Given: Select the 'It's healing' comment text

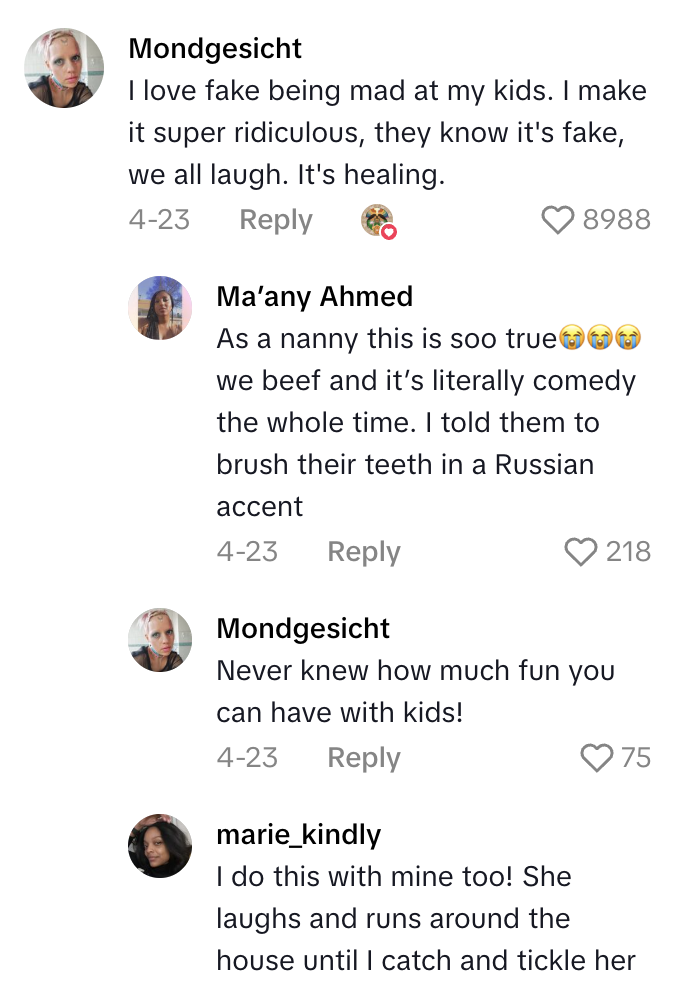Looking at the screenshot, I should pyautogui.click(x=387, y=133).
